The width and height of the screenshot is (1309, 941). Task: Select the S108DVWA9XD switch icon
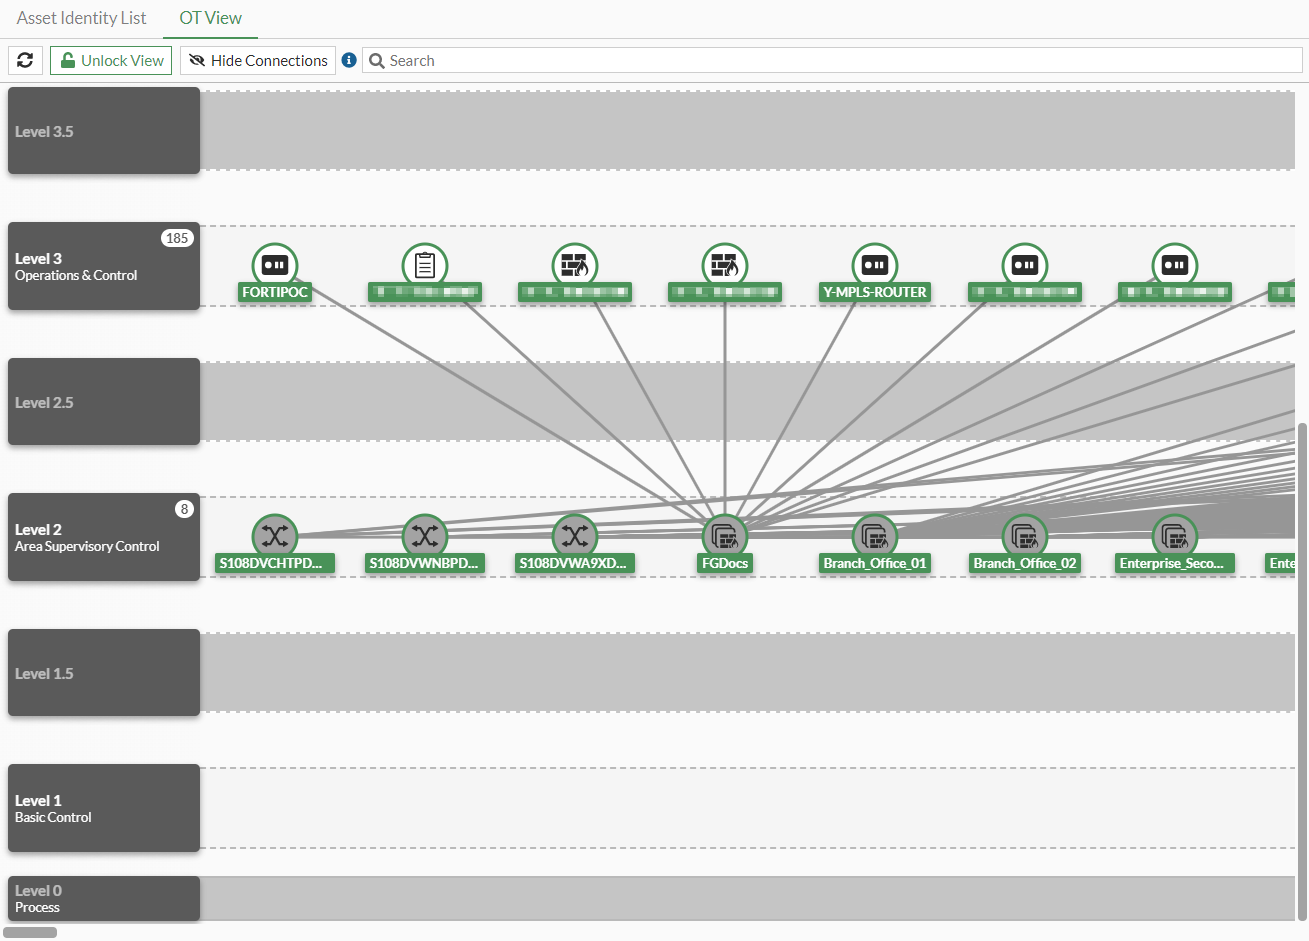click(x=575, y=535)
